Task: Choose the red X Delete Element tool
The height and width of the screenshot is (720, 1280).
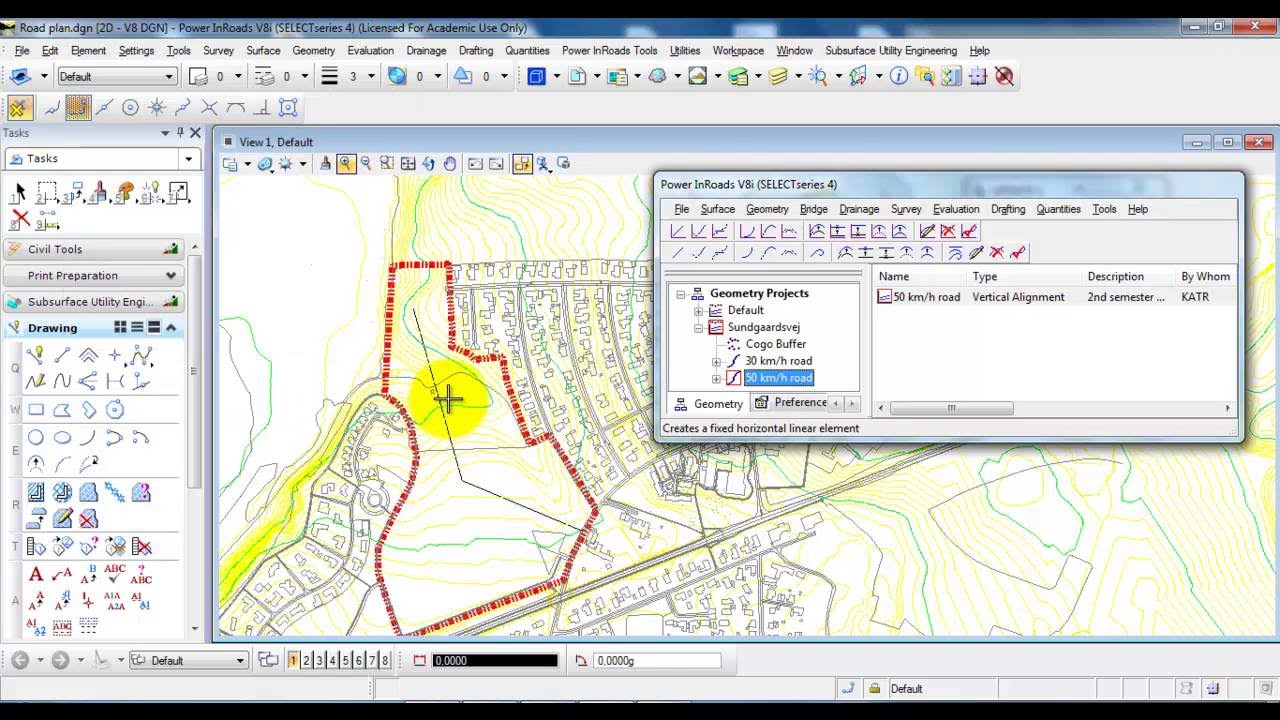Action: (x=20, y=220)
